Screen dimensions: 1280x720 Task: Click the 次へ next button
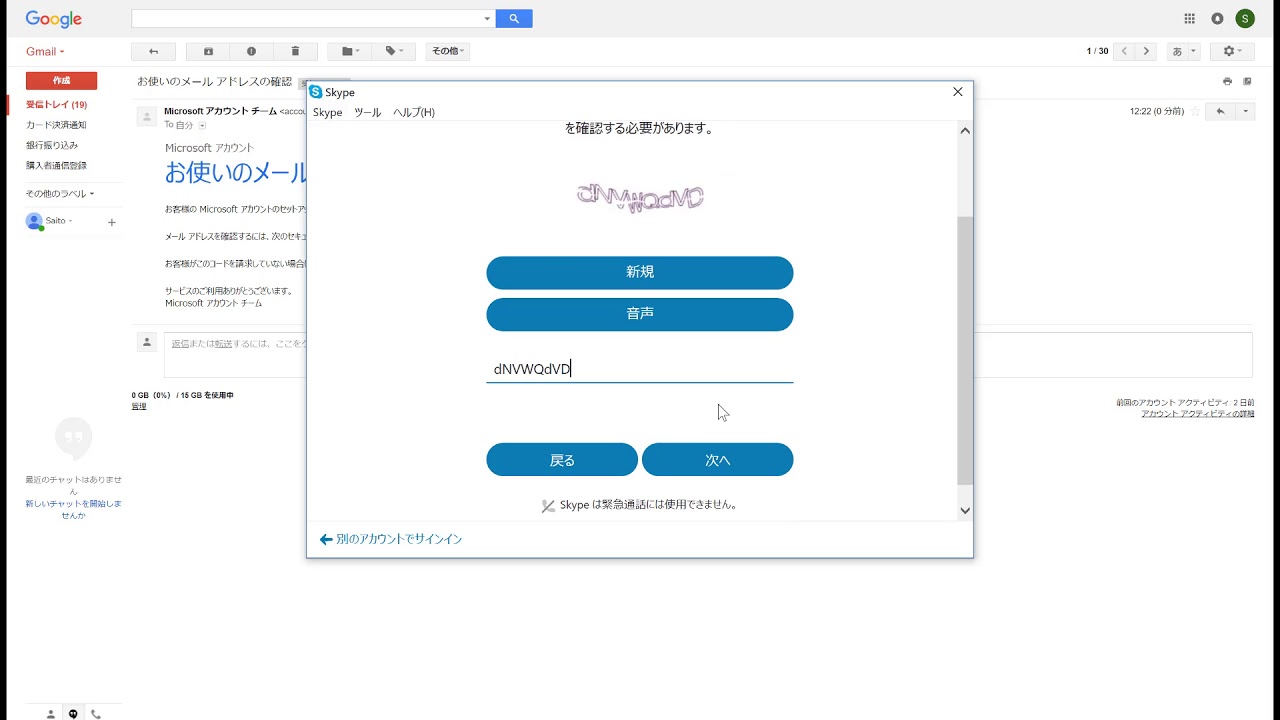[x=718, y=460]
